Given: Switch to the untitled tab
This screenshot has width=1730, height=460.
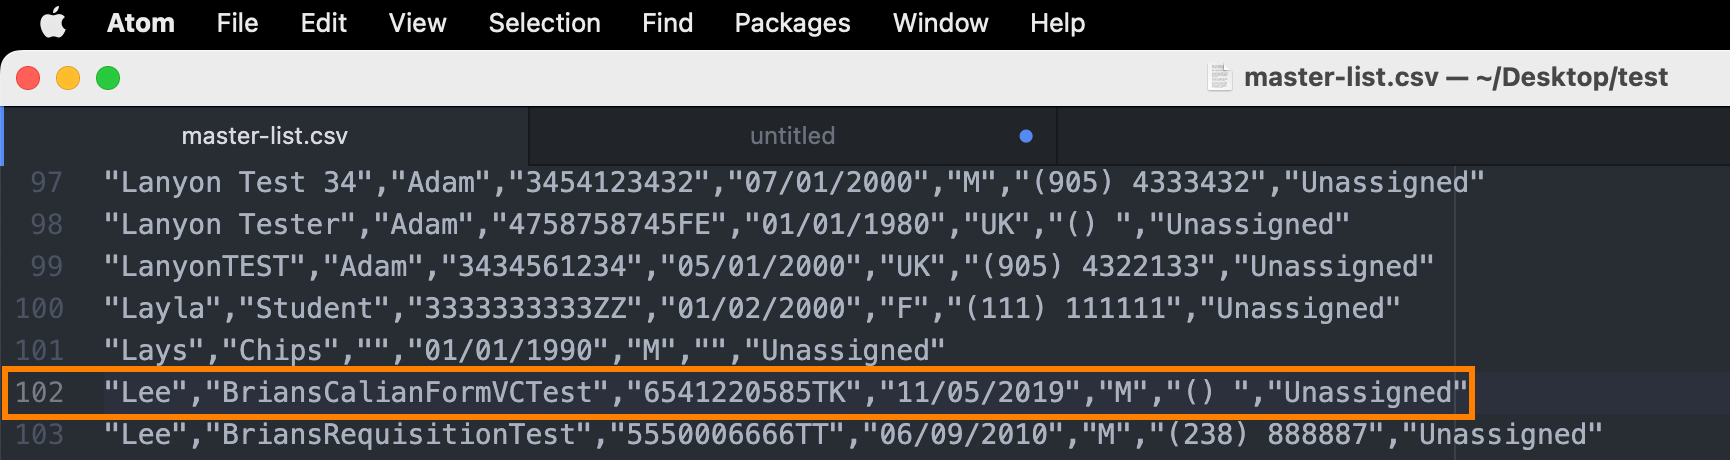Looking at the screenshot, I should pyautogui.click(x=792, y=136).
